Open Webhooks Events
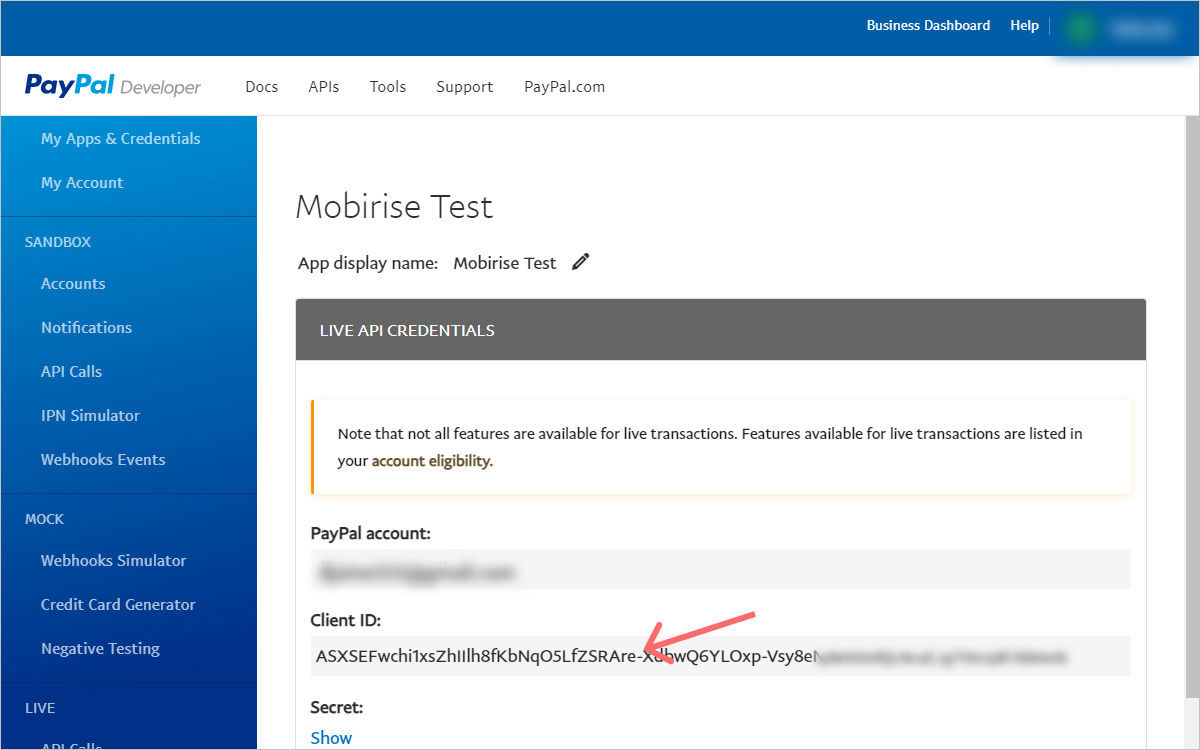The image size is (1200, 750). coord(103,460)
